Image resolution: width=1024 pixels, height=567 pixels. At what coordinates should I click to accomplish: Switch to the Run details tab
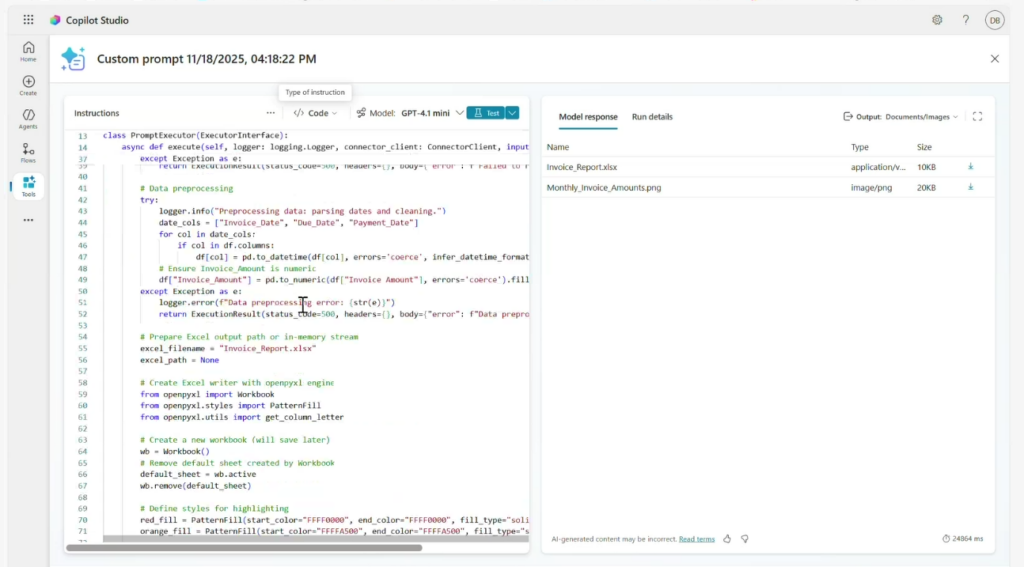tap(652, 117)
